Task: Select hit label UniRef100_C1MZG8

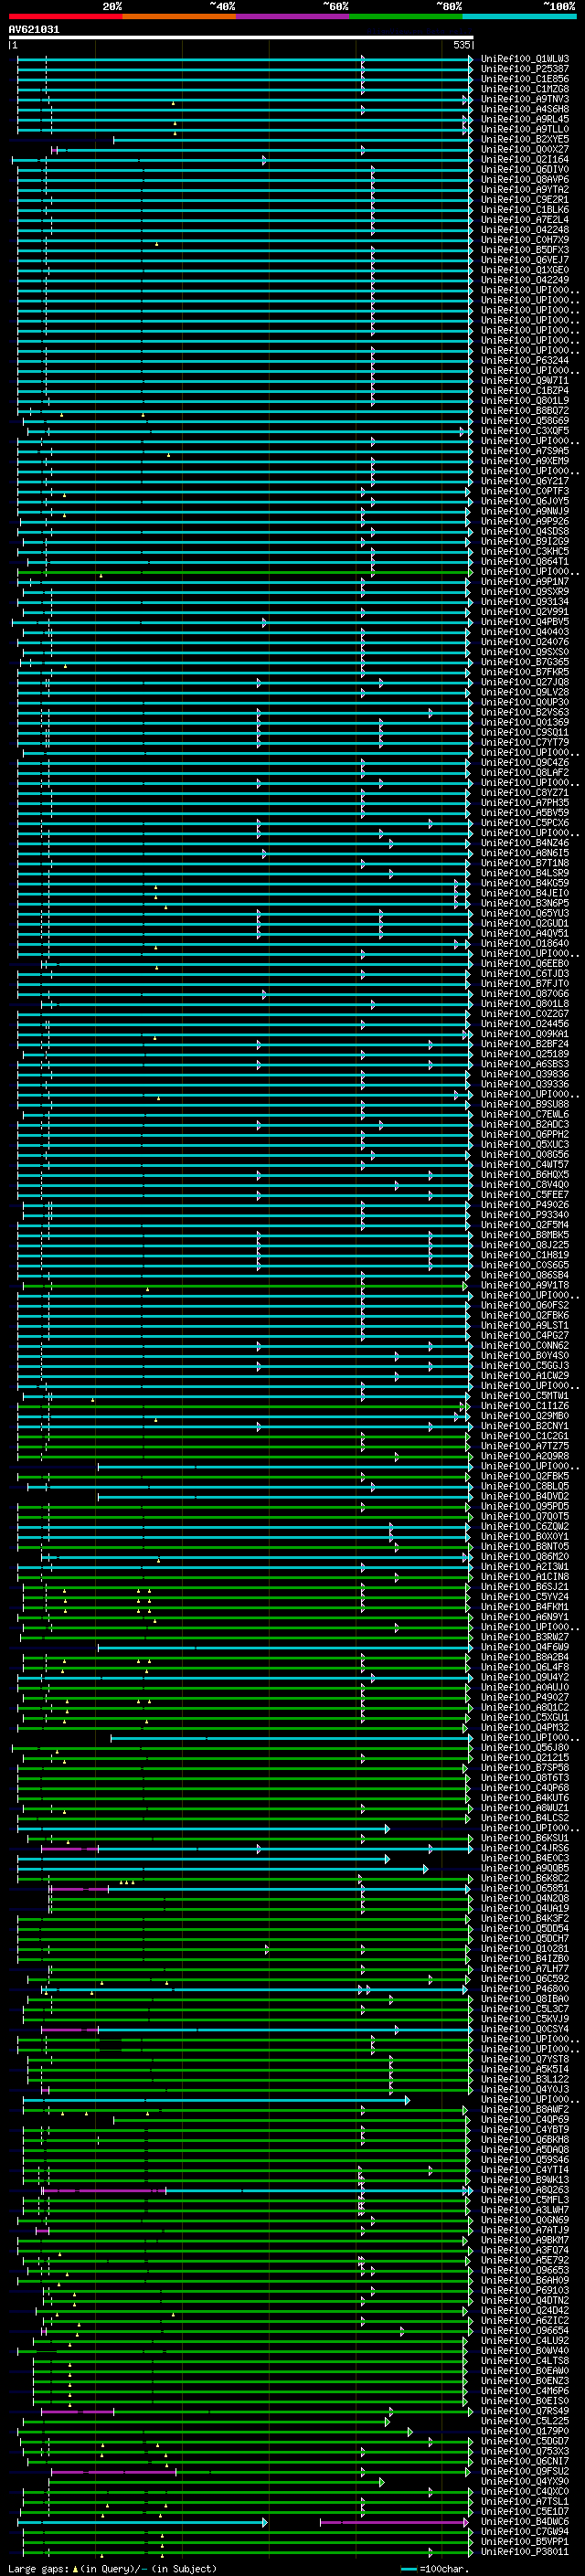Action: [x=525, y=89]
